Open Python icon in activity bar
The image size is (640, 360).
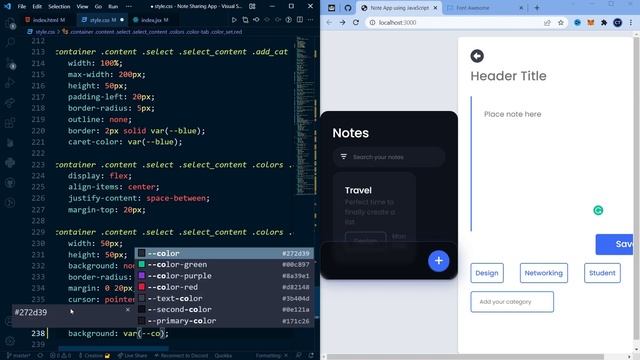point(10,162)
